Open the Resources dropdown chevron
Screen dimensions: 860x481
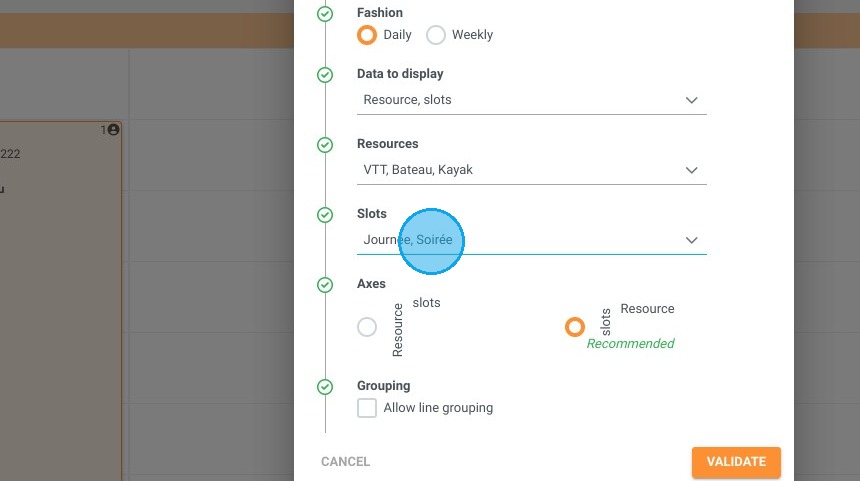click(692, 170)
